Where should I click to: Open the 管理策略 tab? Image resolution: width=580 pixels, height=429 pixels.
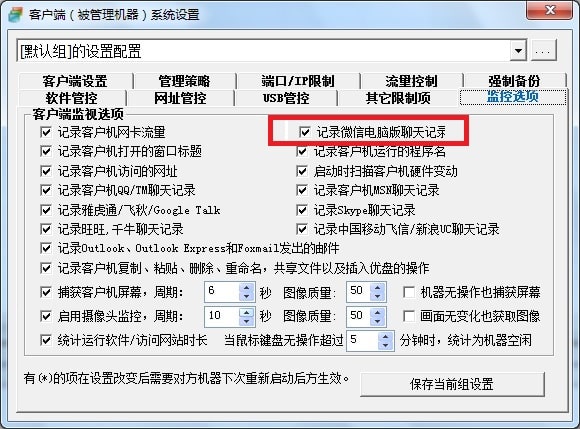[184, 81]
